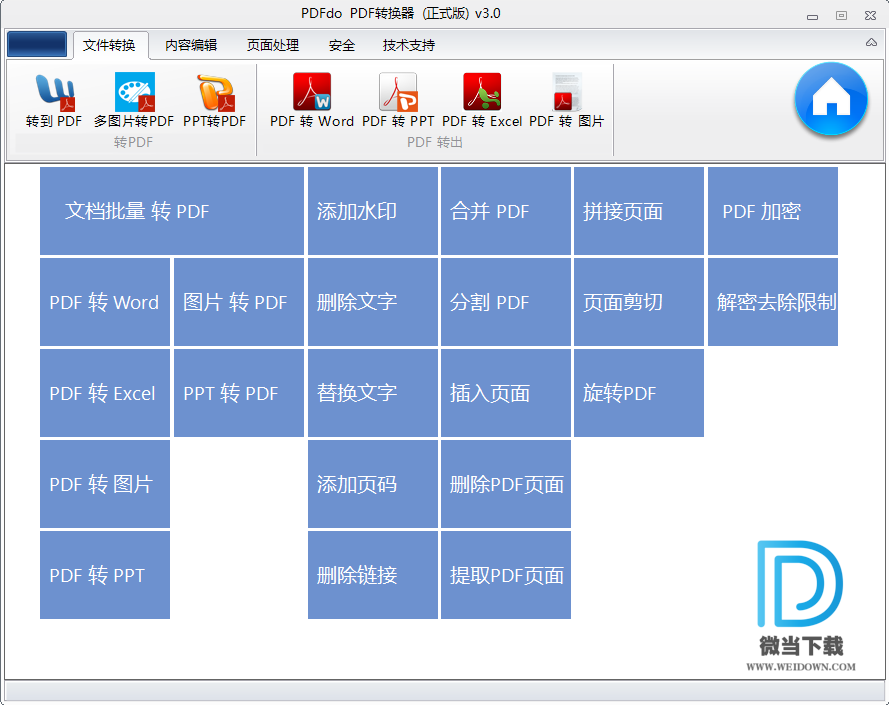Select the 页面处理 tab
Screen dimensions: 889x705
pos(273,45)
